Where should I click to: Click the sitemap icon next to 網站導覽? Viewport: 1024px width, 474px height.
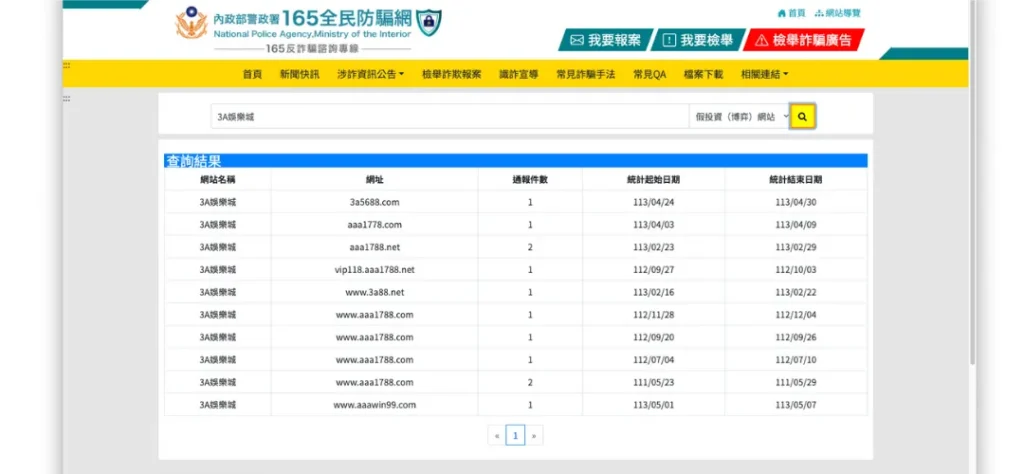(x=819, y=13)
